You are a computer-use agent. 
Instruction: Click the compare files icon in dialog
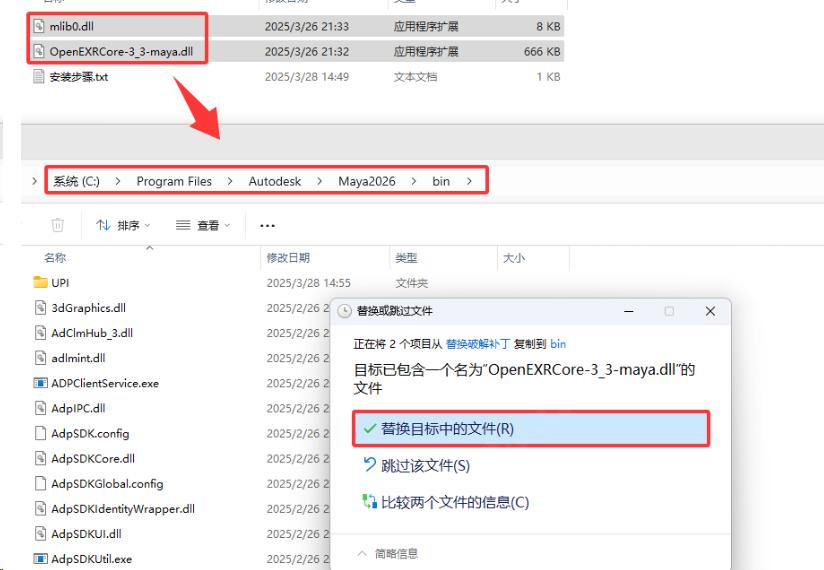coord(369,502)
